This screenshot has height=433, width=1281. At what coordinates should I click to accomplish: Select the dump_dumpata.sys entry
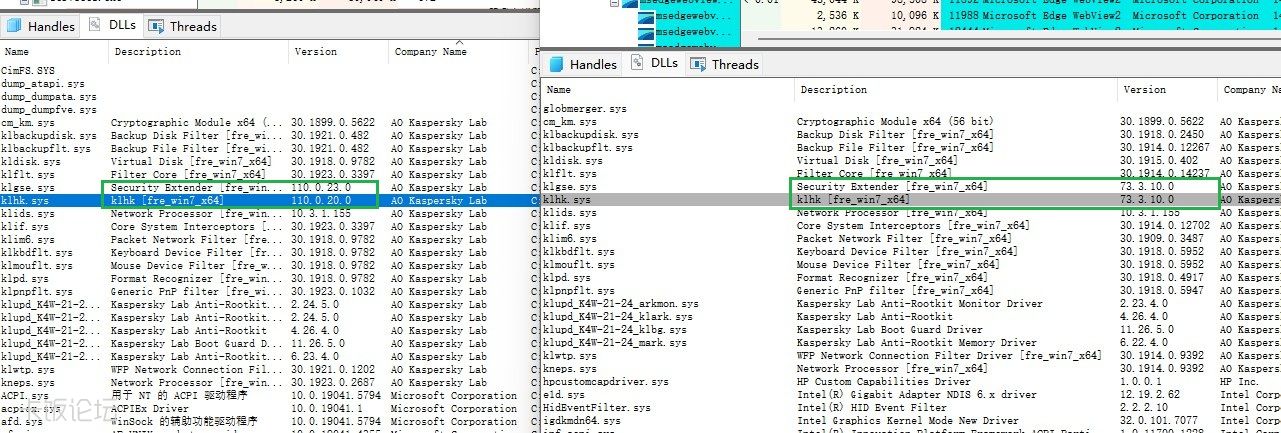[x=50, y=97]
